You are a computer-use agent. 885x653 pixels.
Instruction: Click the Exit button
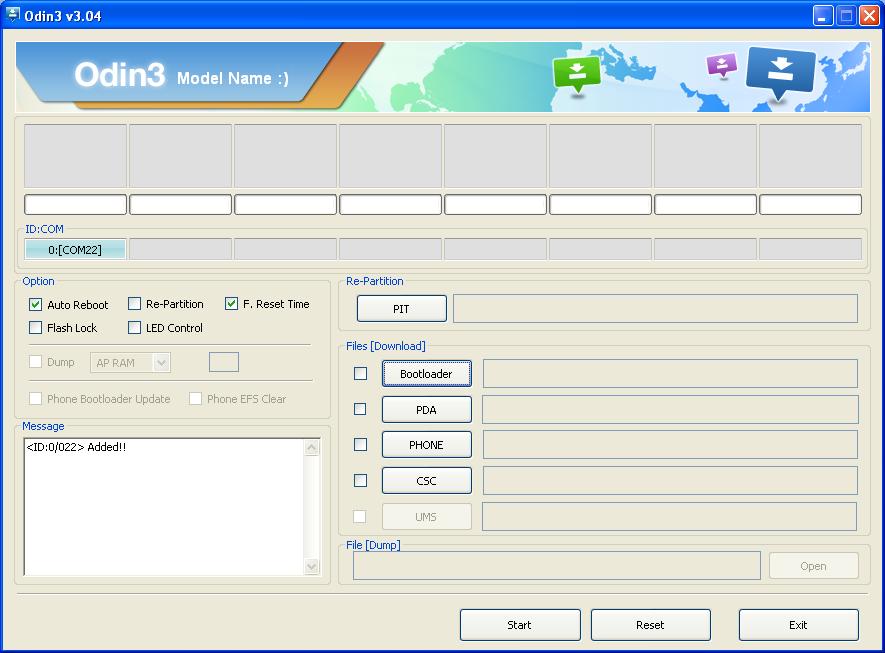[x=798, y=625]
